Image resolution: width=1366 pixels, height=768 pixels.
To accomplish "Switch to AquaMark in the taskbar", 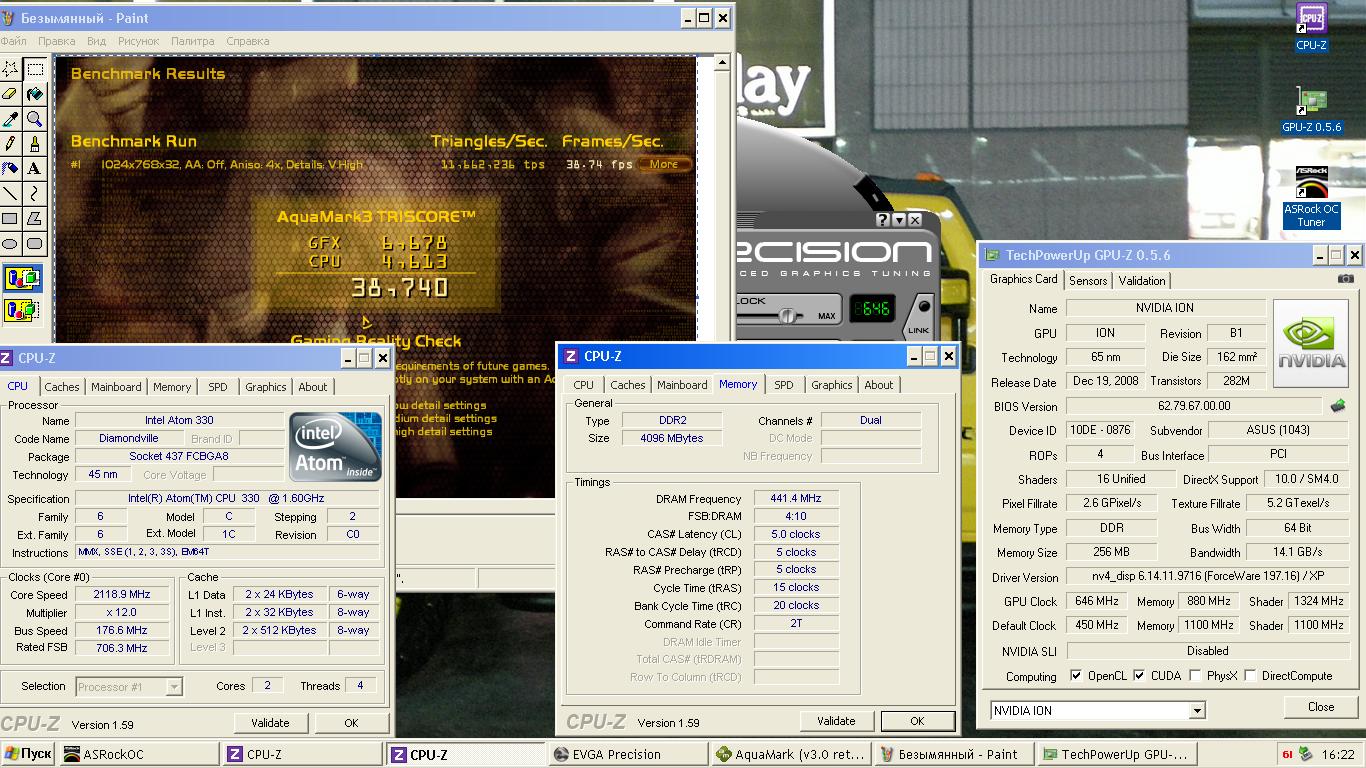I will point(790,755).
